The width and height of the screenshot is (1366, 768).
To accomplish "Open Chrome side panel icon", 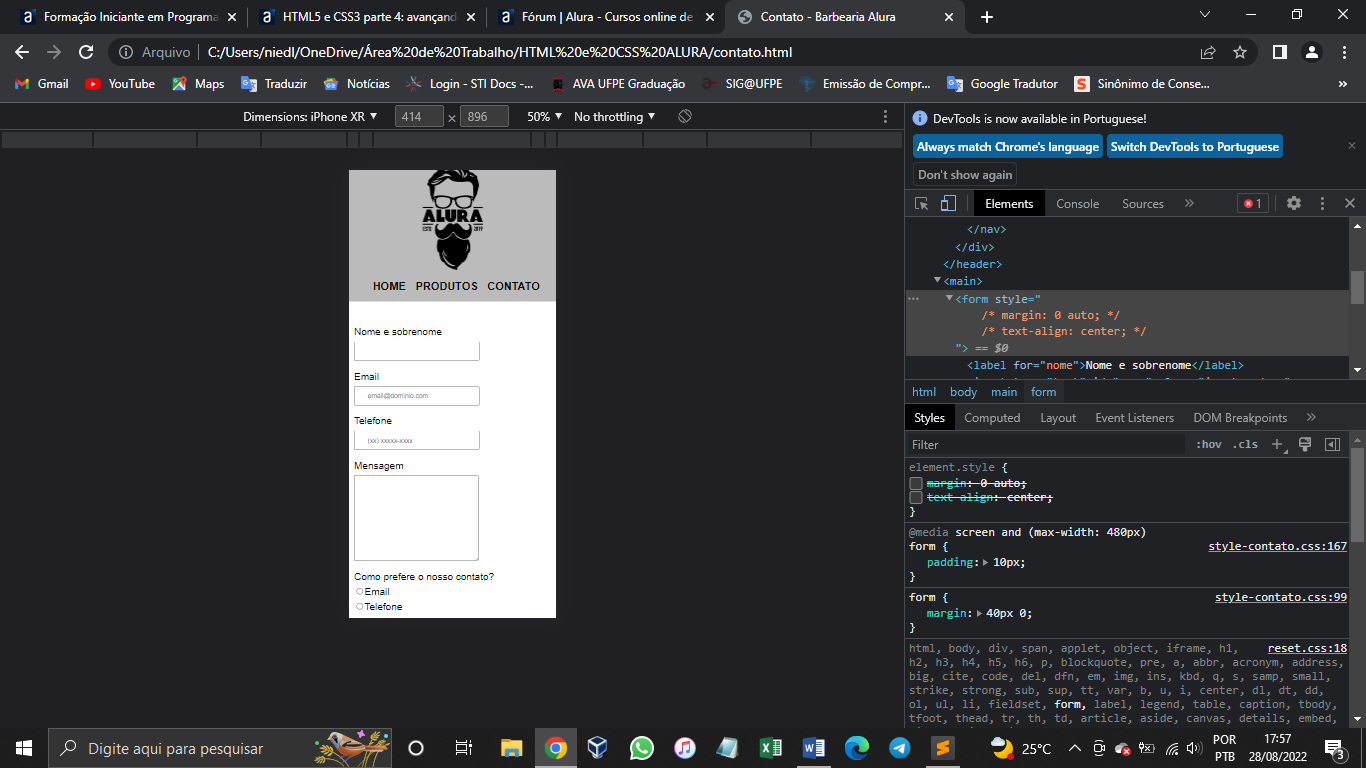I will 1279,52.
